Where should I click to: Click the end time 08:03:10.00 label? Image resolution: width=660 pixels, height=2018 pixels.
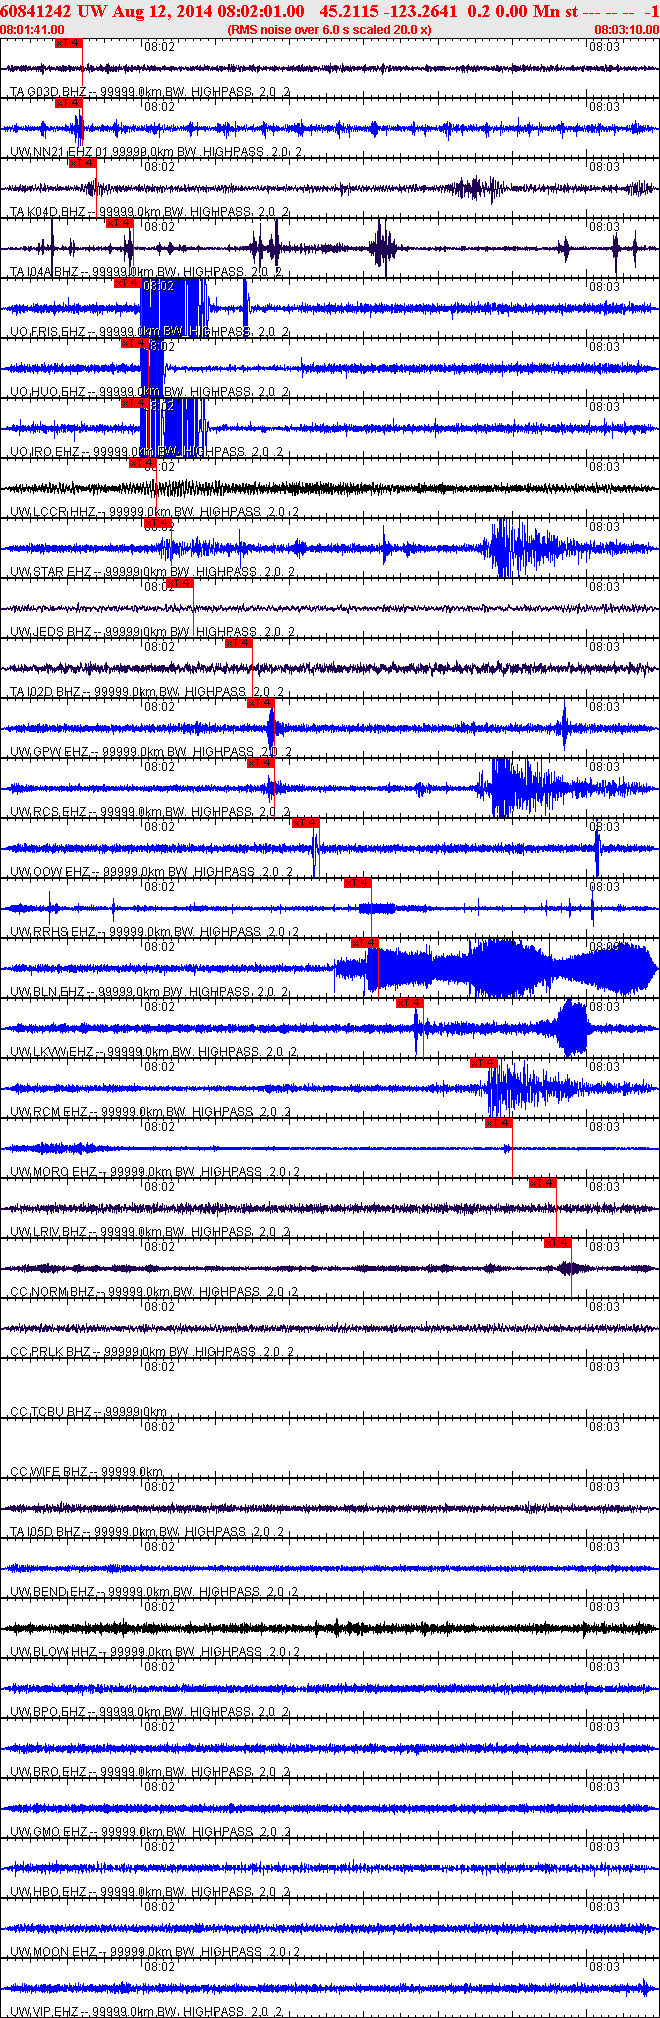point(627,30)
